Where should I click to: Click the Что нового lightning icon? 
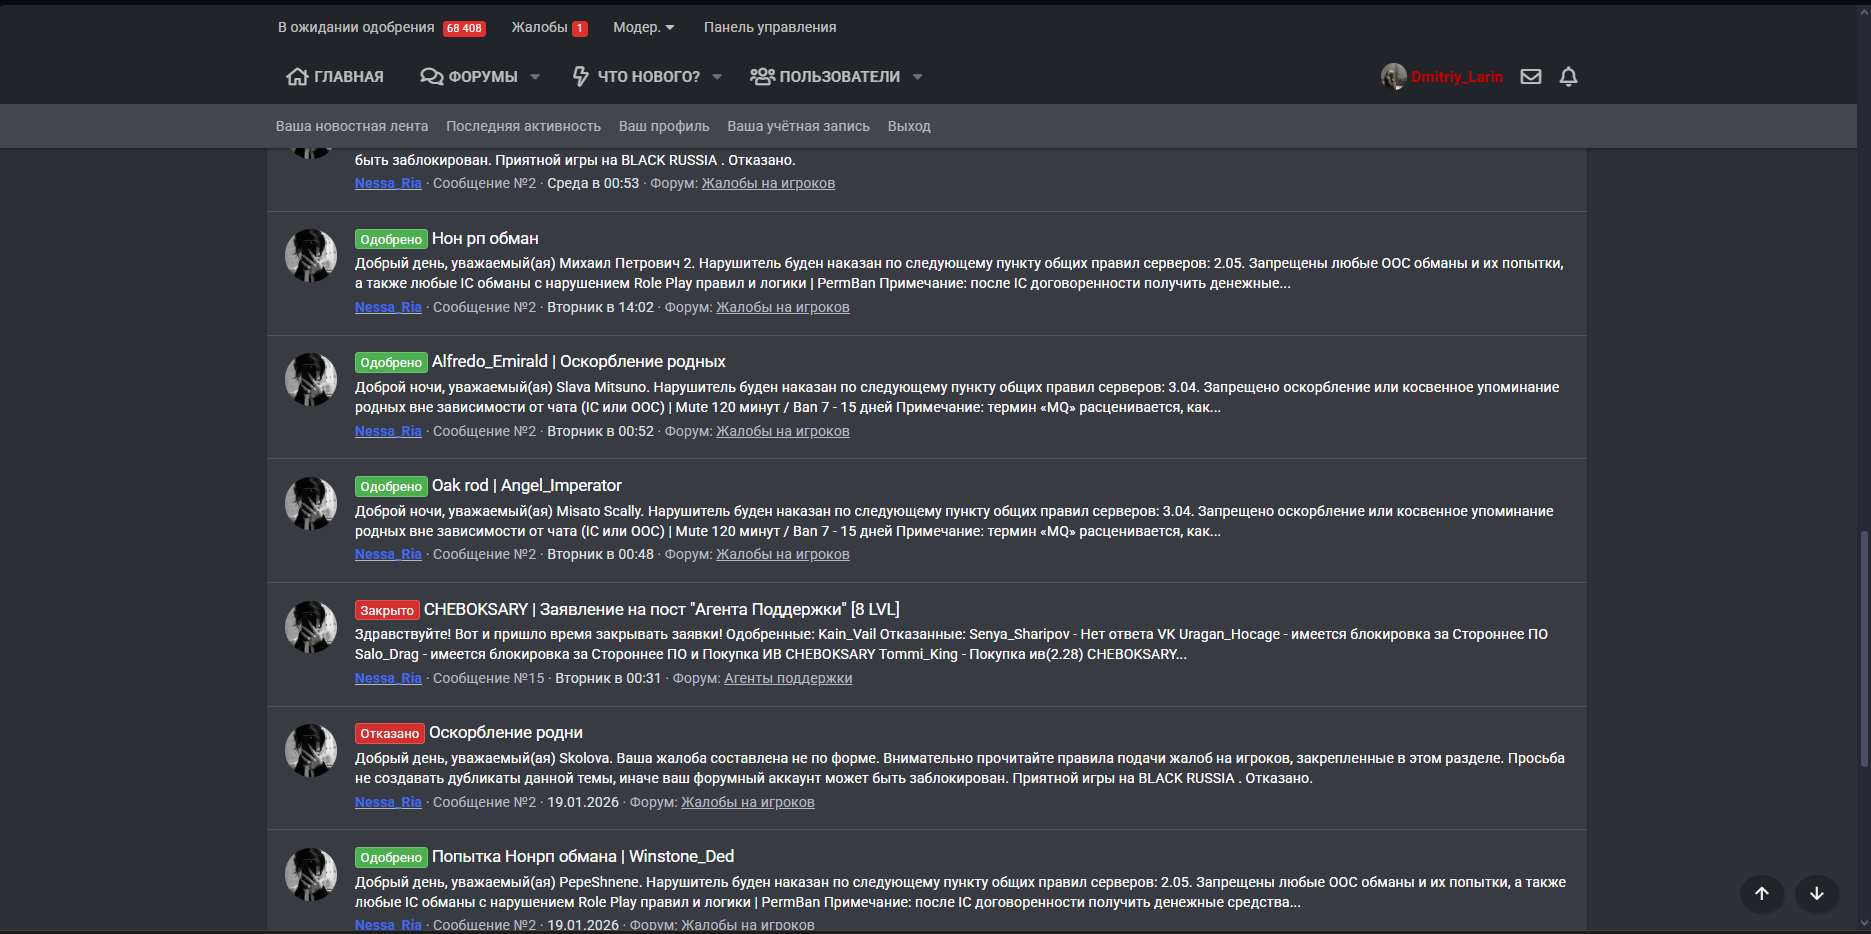pos(581,77)
